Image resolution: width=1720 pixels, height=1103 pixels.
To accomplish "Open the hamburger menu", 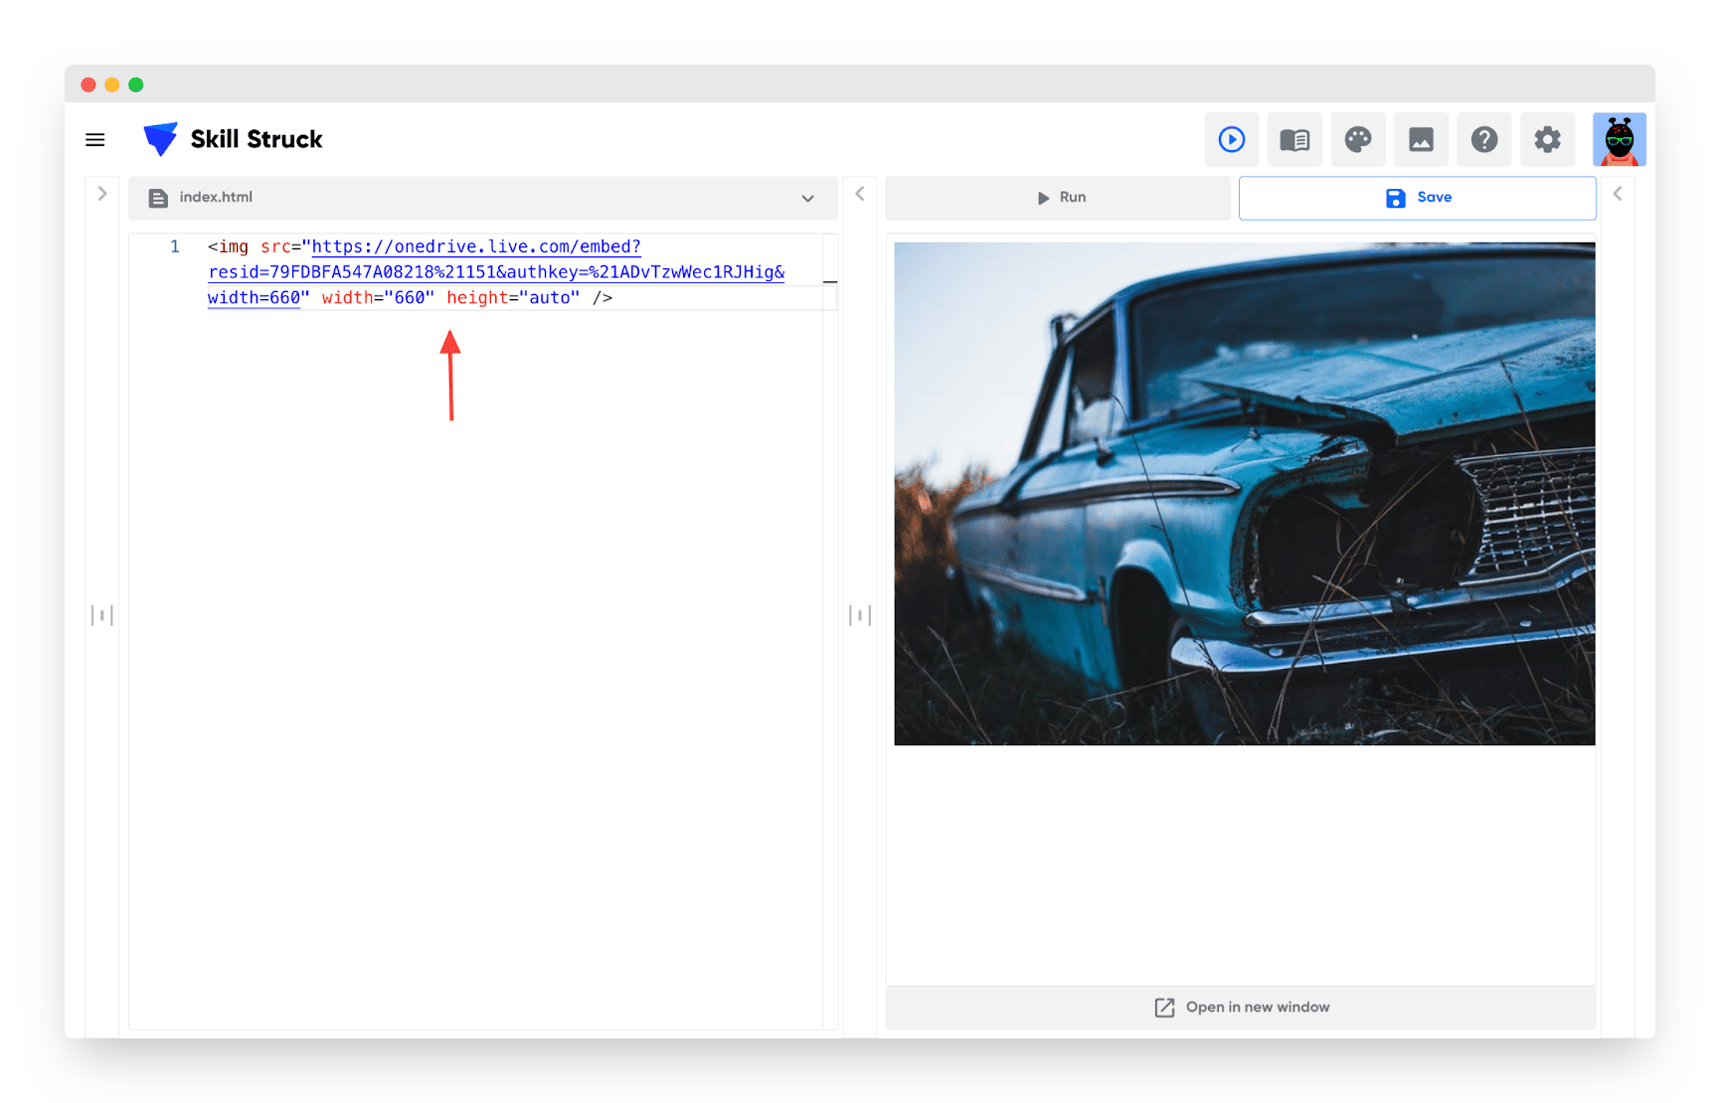I will tap(95, 139).
